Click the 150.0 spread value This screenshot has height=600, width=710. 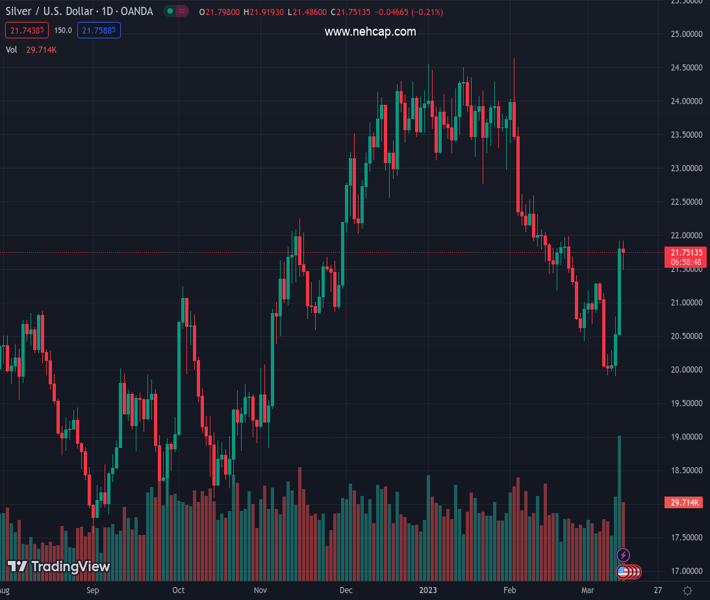62,30
